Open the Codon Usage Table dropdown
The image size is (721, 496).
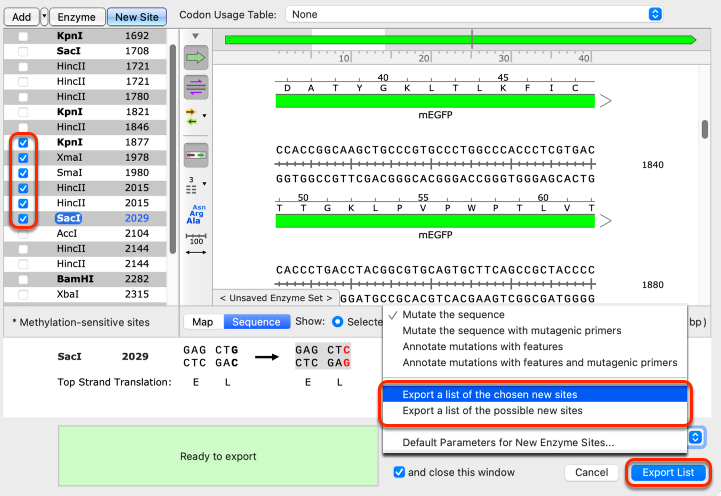click(x=474, y=14)
